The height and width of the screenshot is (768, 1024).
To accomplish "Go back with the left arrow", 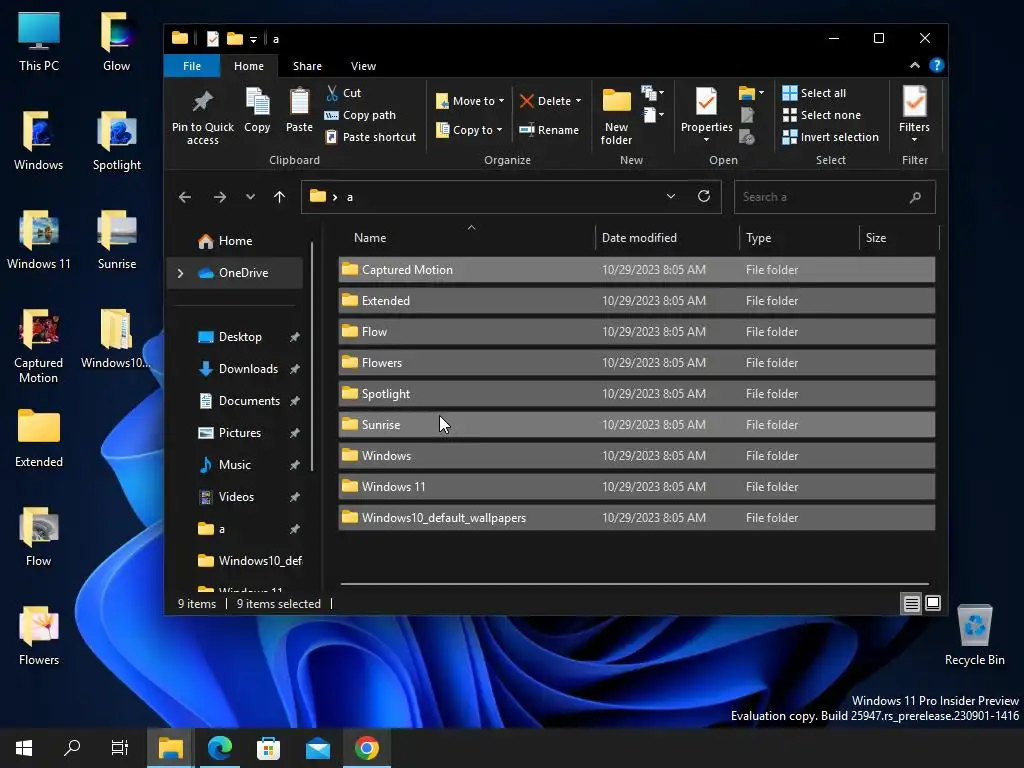I will [185, 197].
